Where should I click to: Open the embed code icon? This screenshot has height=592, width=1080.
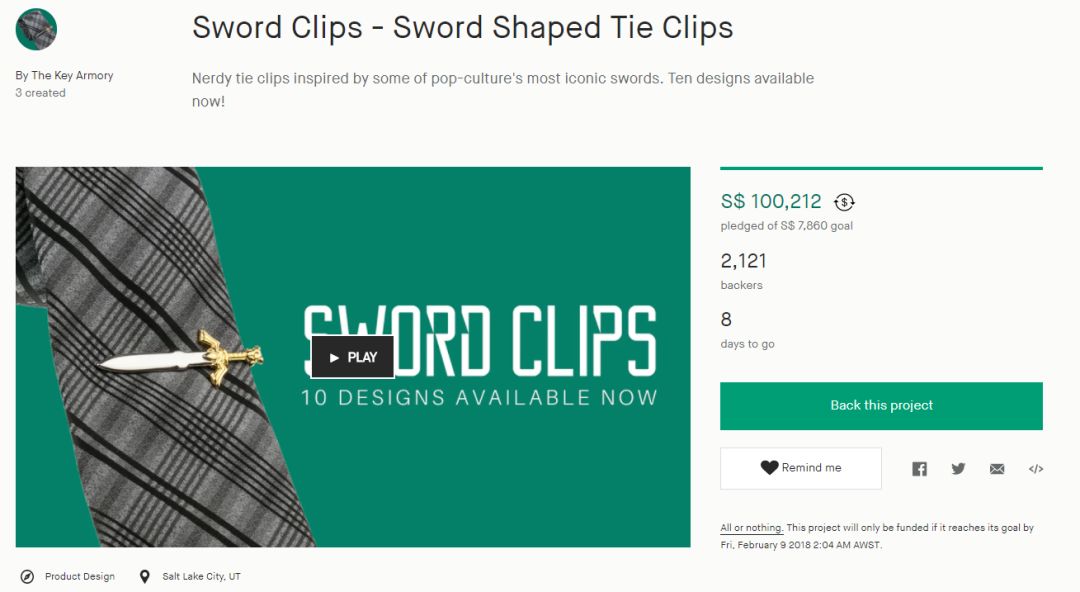click(1036, 469)
